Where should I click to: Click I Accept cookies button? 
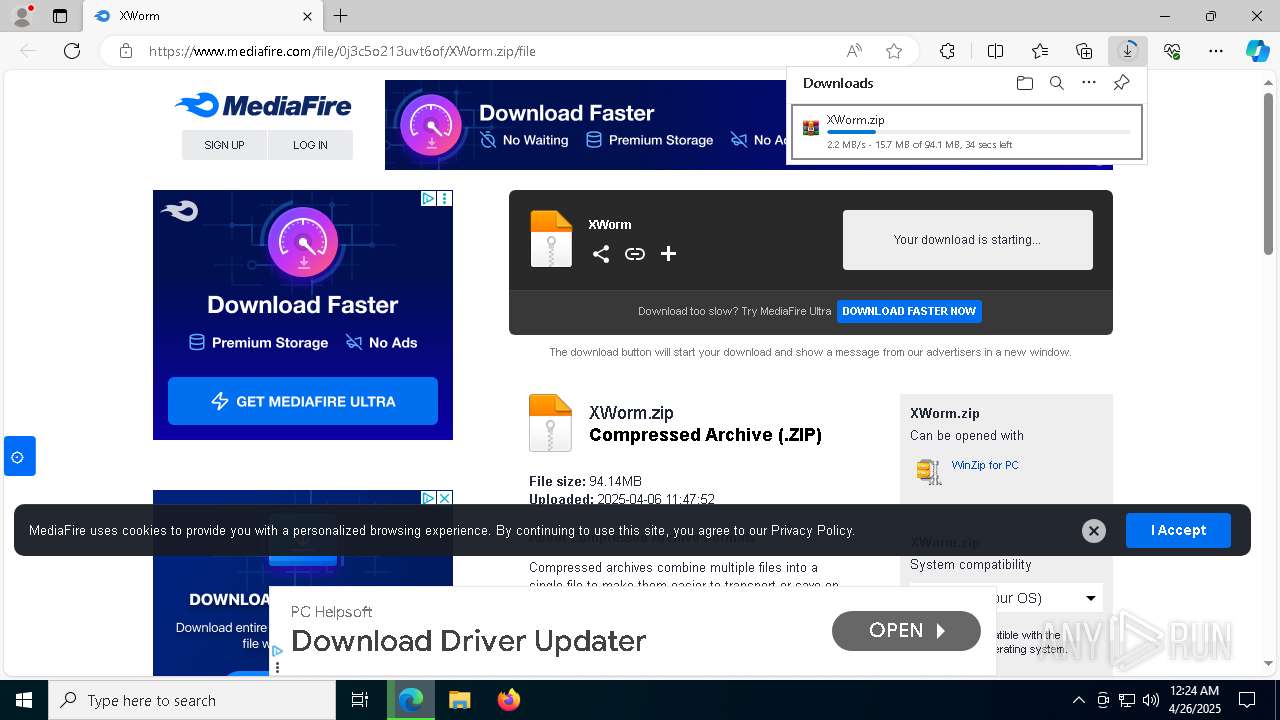[x=1178, y=530]
